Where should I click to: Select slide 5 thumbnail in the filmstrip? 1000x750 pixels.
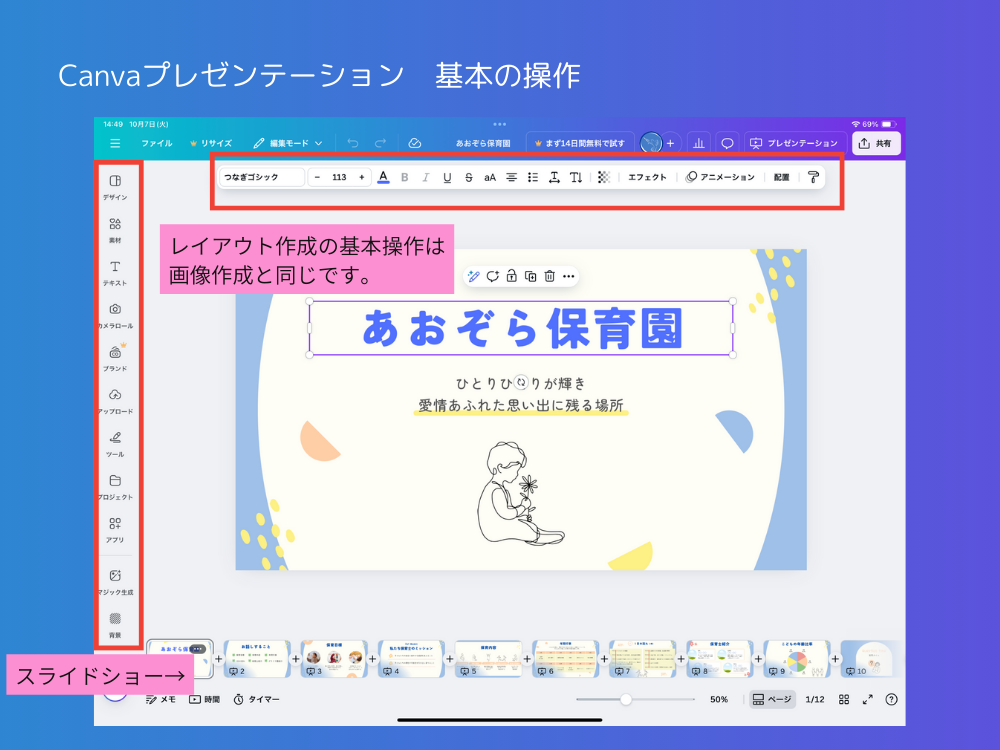489,658
